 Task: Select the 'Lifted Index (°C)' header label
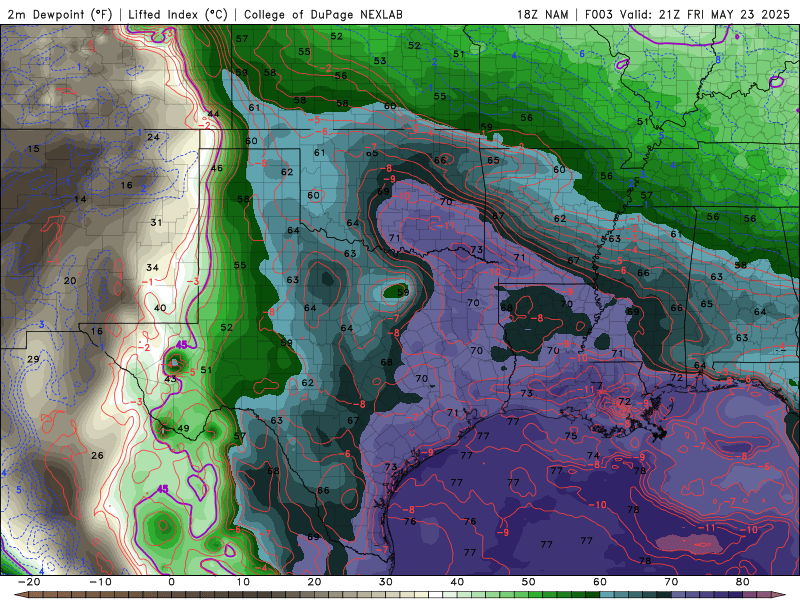[x=178, y=14]
